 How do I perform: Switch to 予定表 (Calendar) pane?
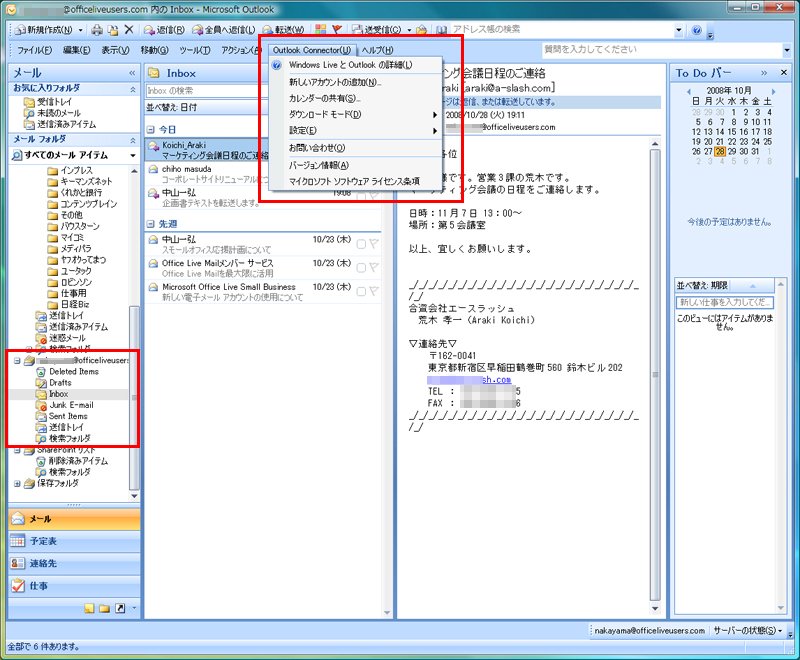tap(74, 541)
